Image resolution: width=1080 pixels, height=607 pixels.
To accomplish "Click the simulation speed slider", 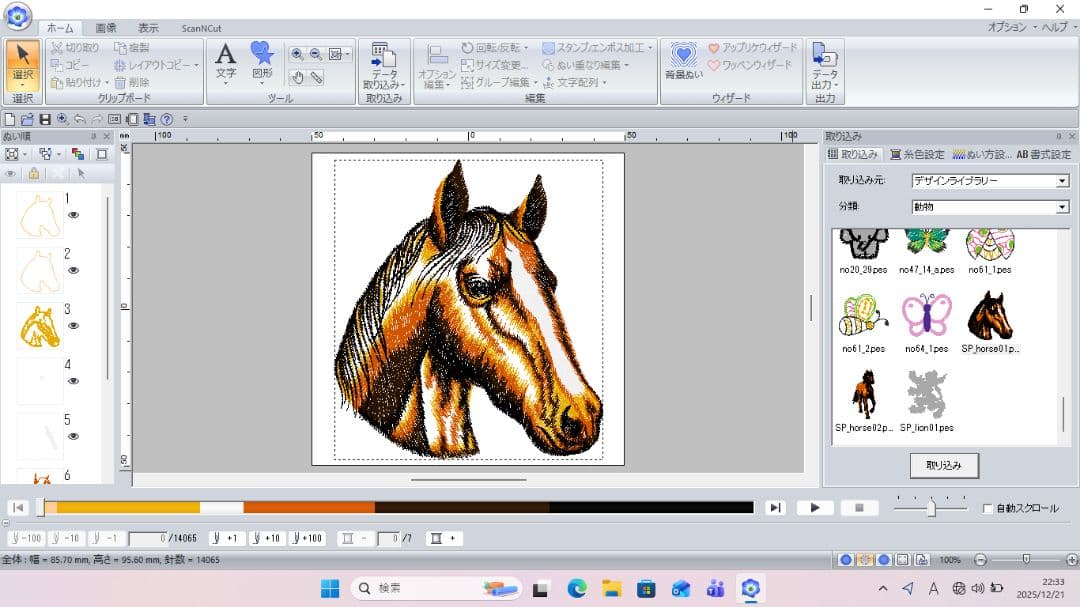I will point(931,508).
